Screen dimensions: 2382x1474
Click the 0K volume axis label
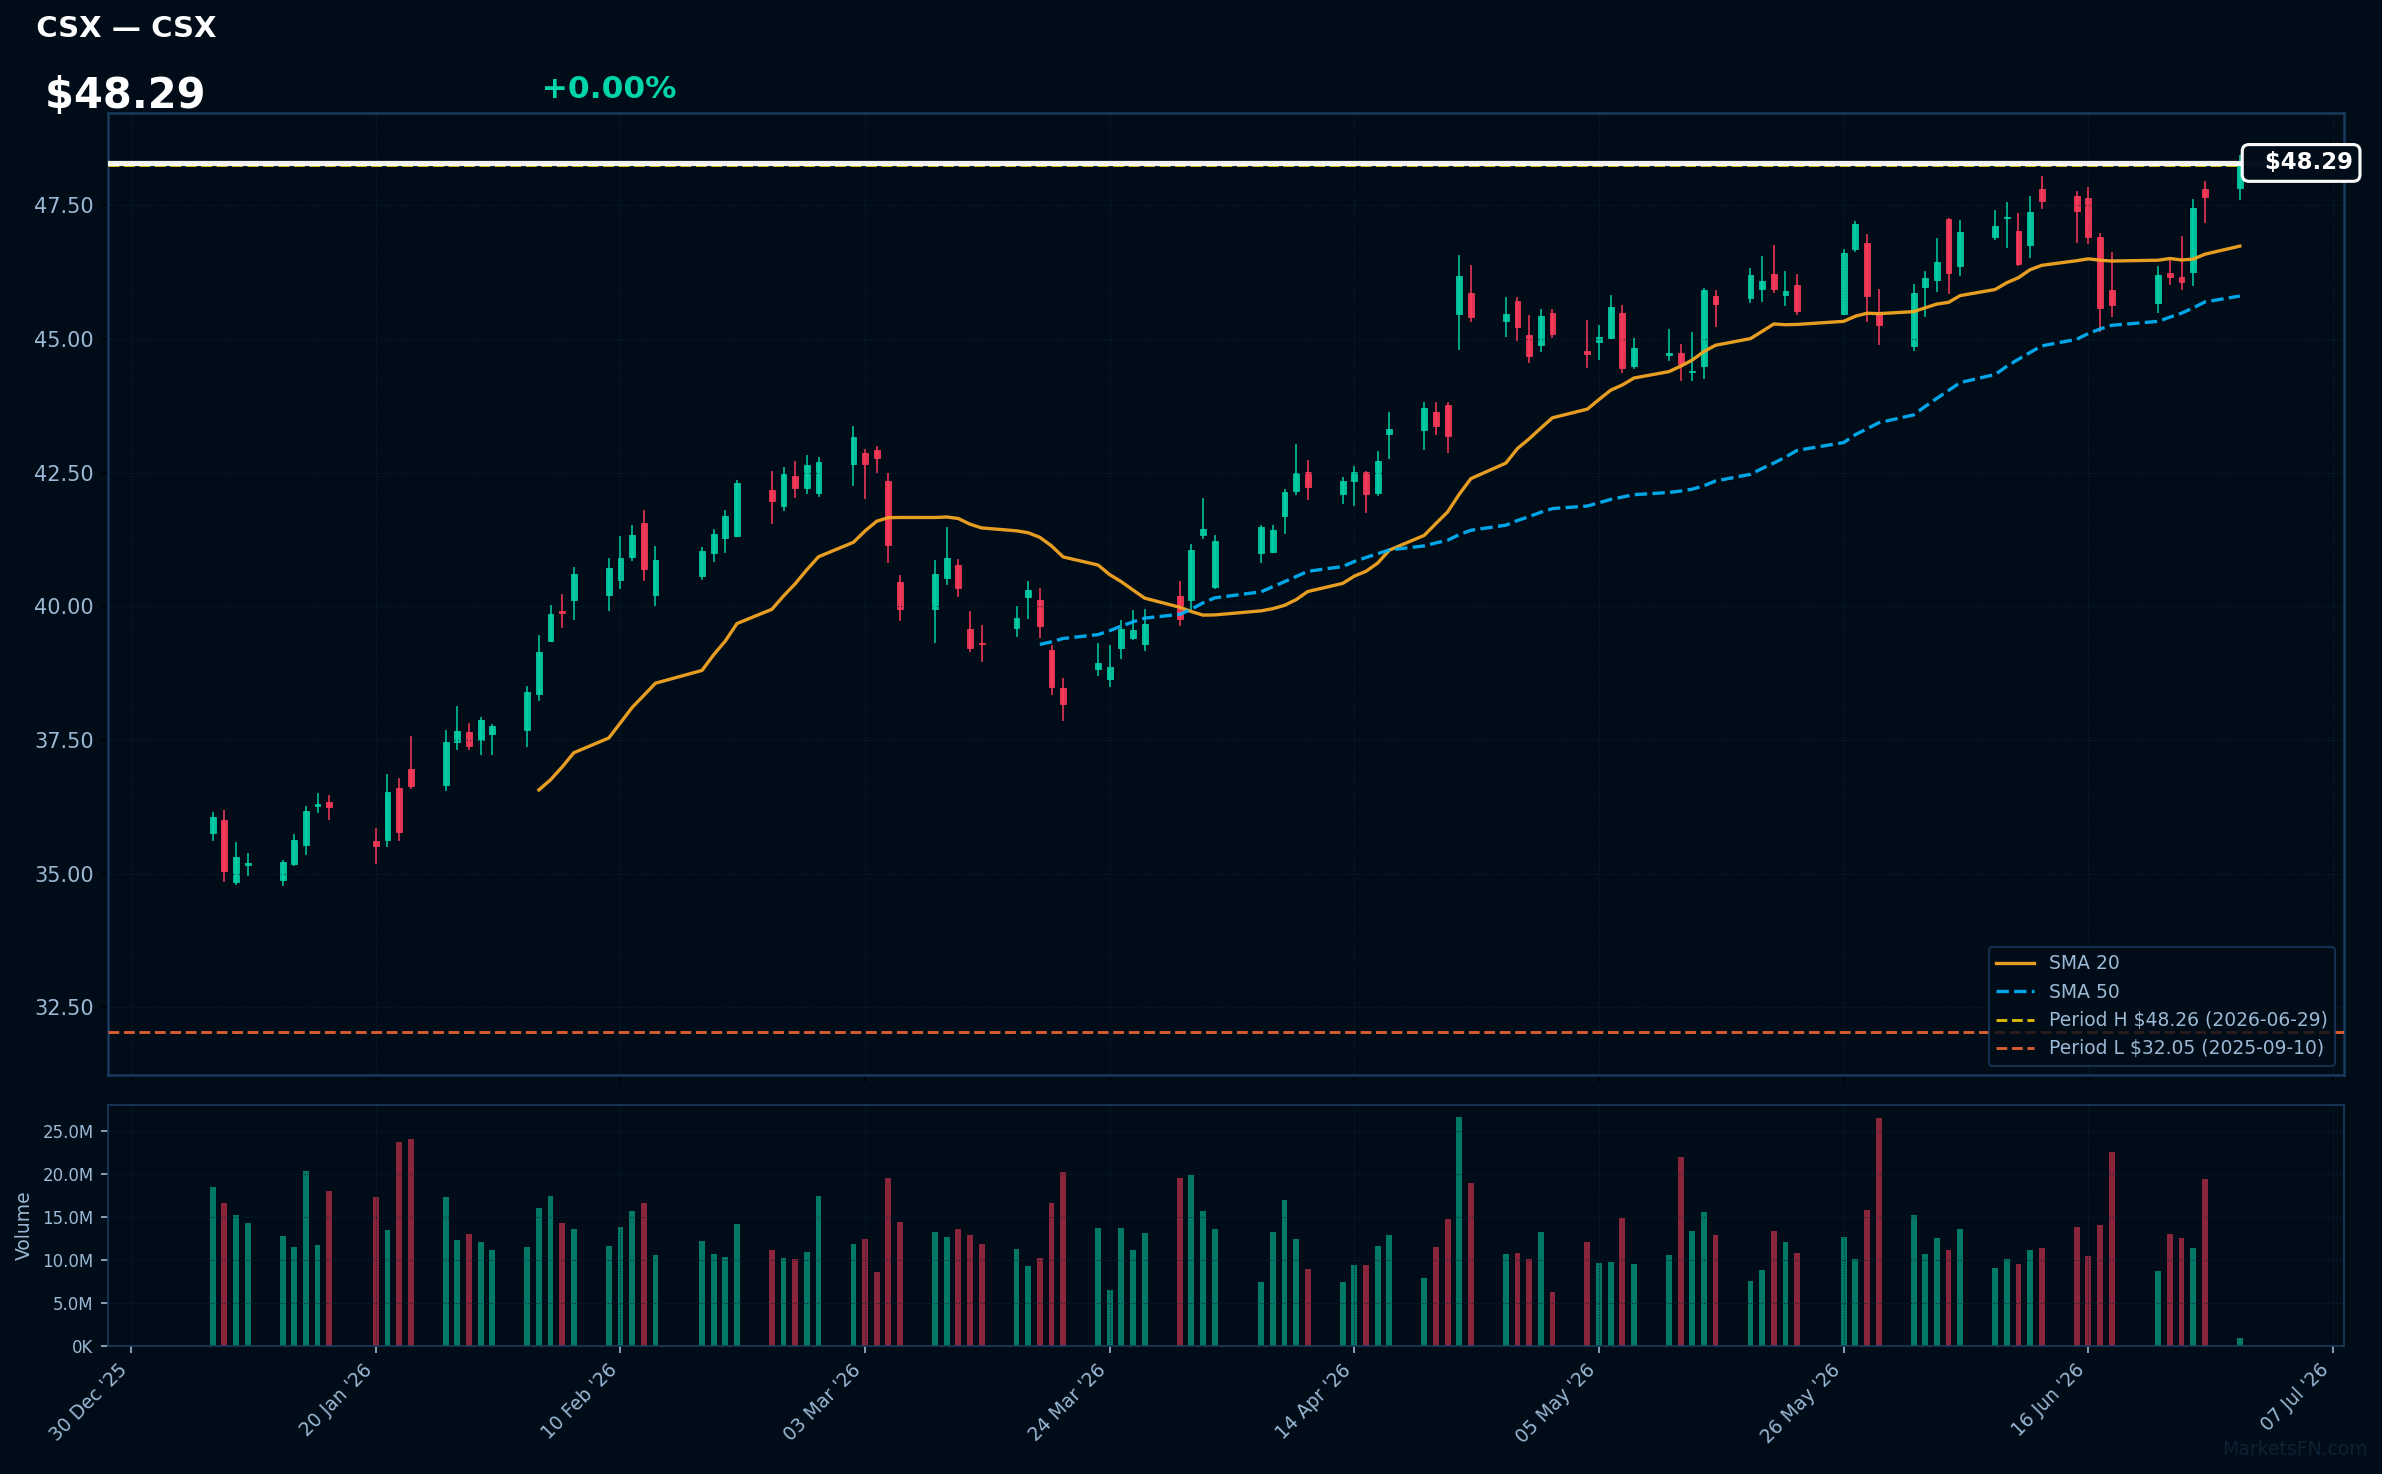(x=82, y=1347)
